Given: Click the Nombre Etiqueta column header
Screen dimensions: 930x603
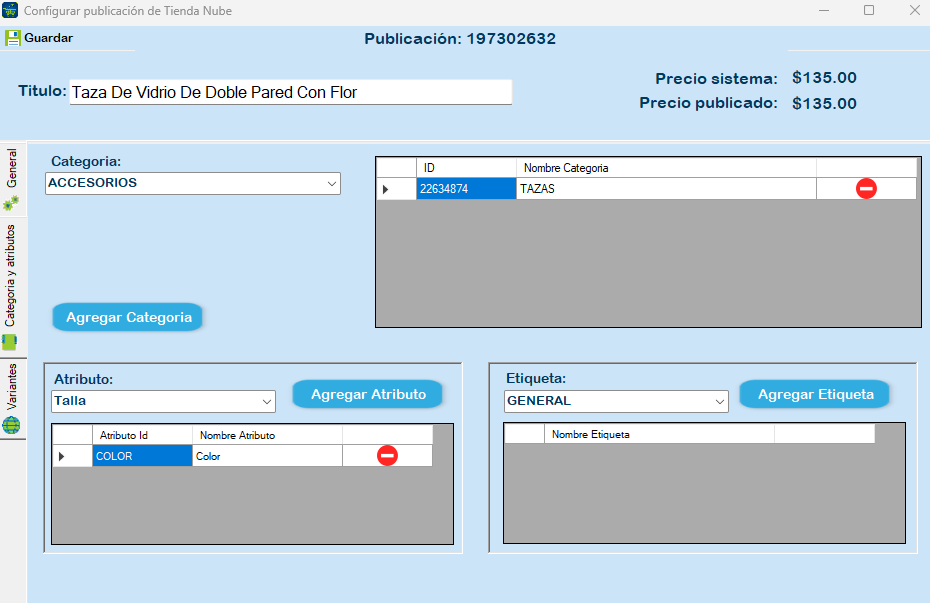Looking at the screenshot, I should tap(659, 434).
